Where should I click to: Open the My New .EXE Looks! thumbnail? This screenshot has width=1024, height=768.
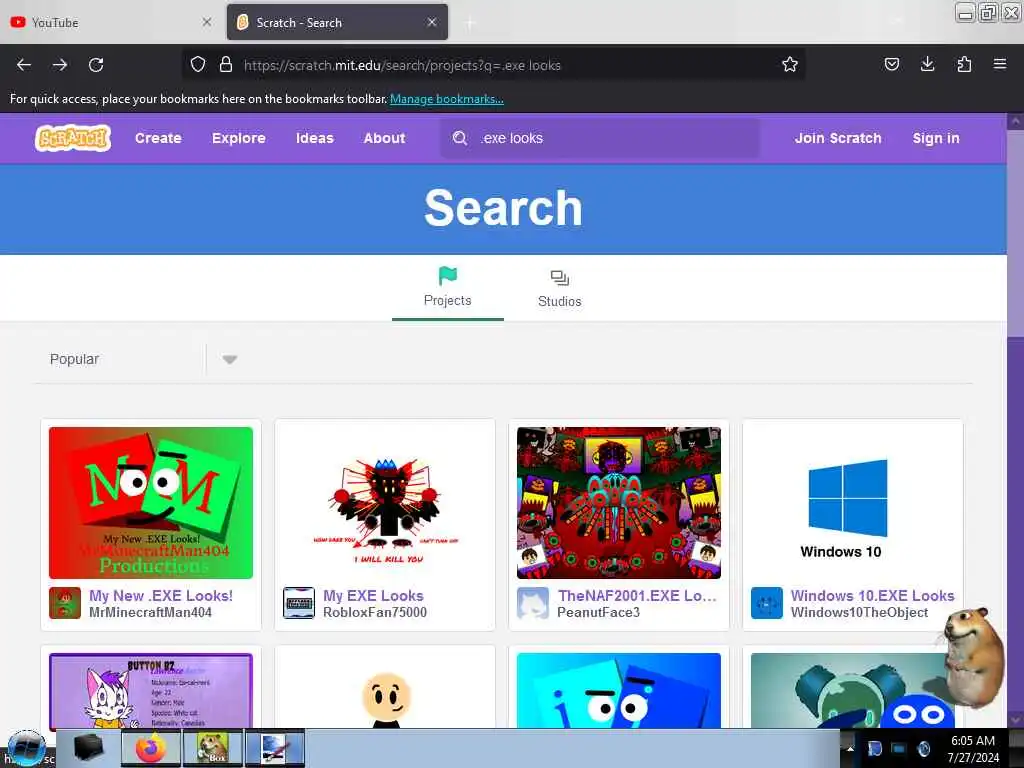point(151,503)
